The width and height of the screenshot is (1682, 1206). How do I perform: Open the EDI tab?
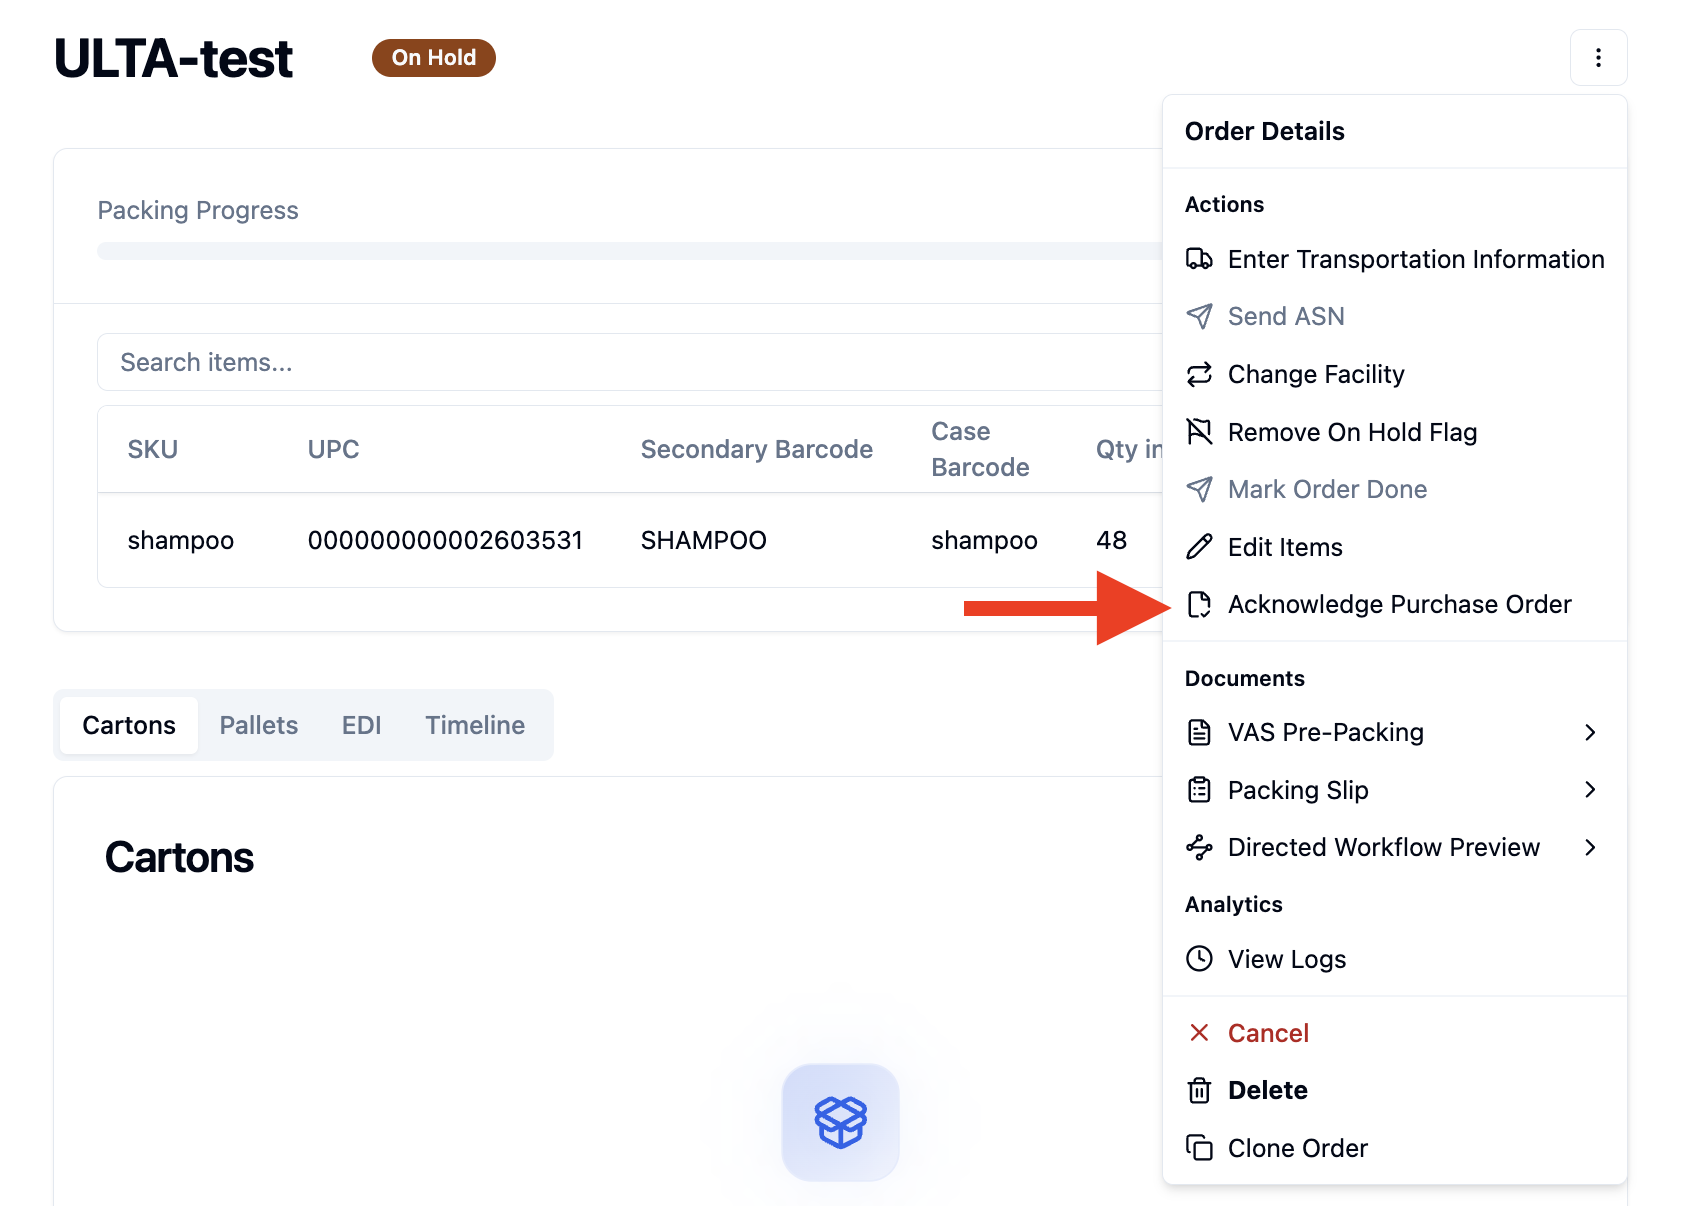361,725
